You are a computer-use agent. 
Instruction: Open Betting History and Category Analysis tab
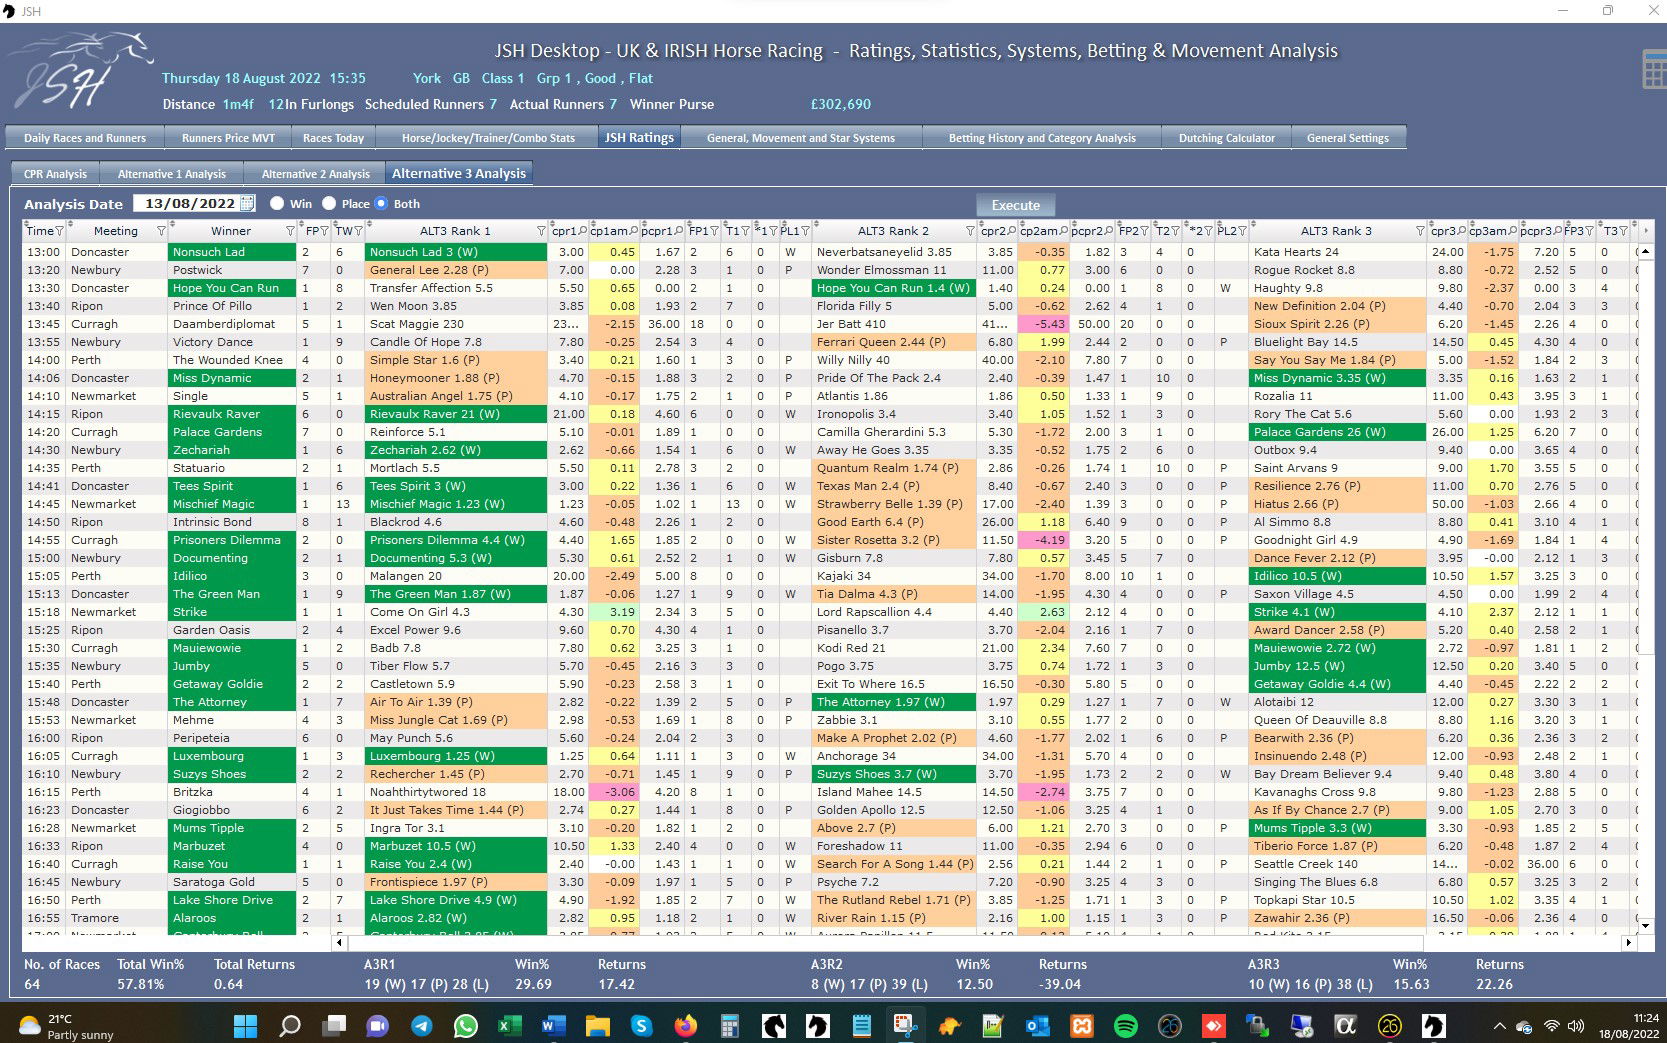click(1042, 138)
